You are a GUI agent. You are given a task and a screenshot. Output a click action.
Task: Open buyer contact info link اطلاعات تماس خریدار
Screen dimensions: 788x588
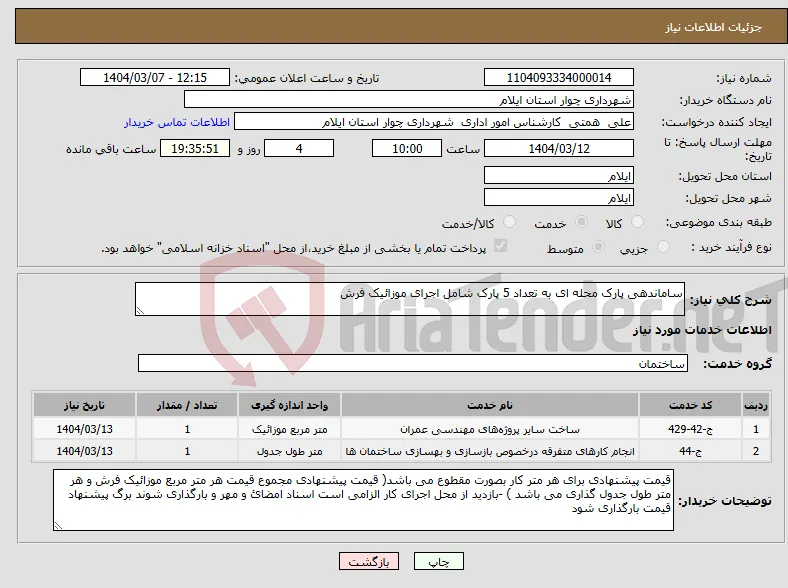[177, 122]
